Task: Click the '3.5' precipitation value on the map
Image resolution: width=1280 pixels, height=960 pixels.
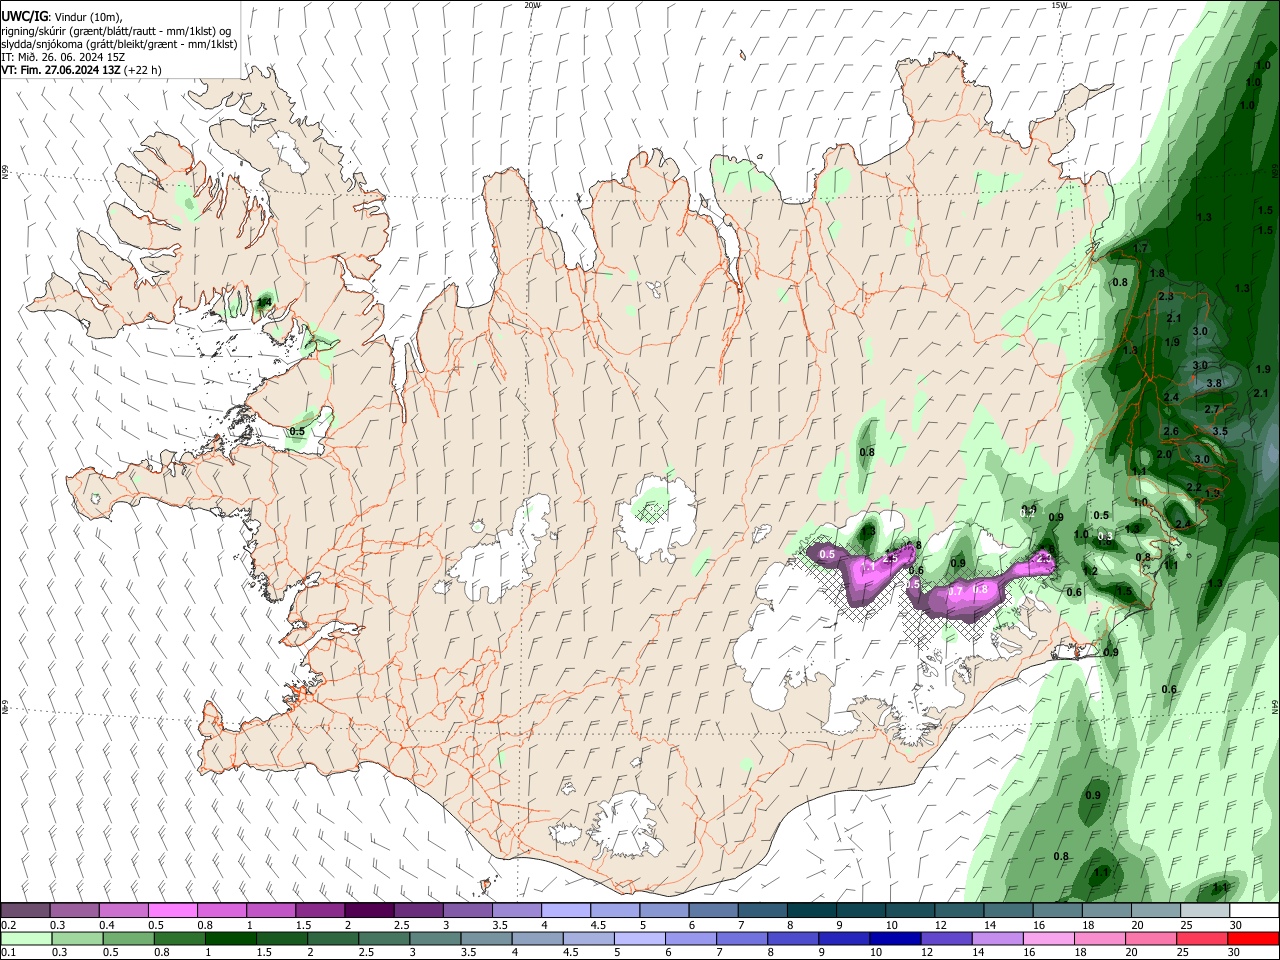Action: (1219, 431)
